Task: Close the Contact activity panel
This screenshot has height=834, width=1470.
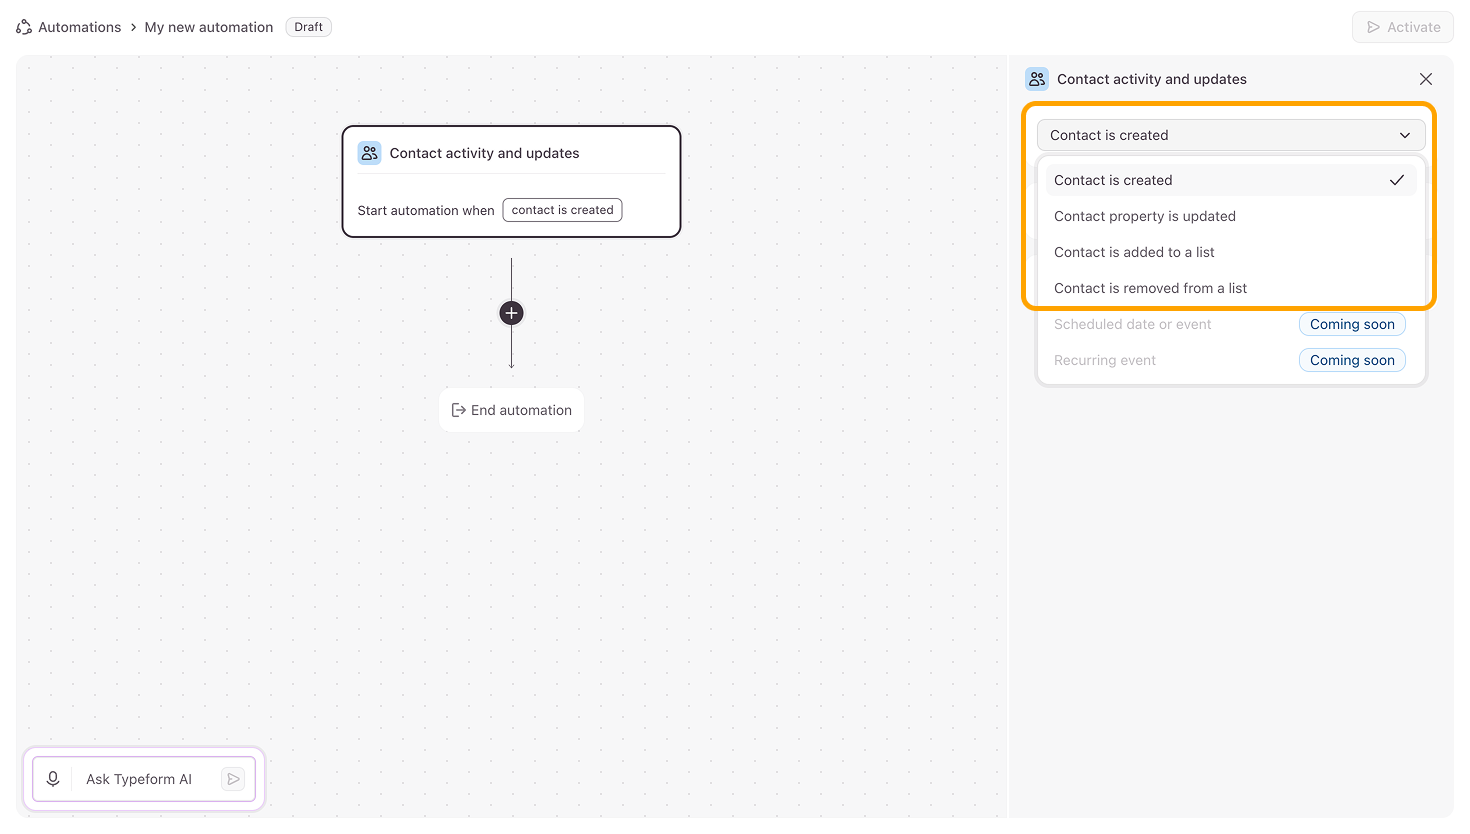Action: point(1426,79)
